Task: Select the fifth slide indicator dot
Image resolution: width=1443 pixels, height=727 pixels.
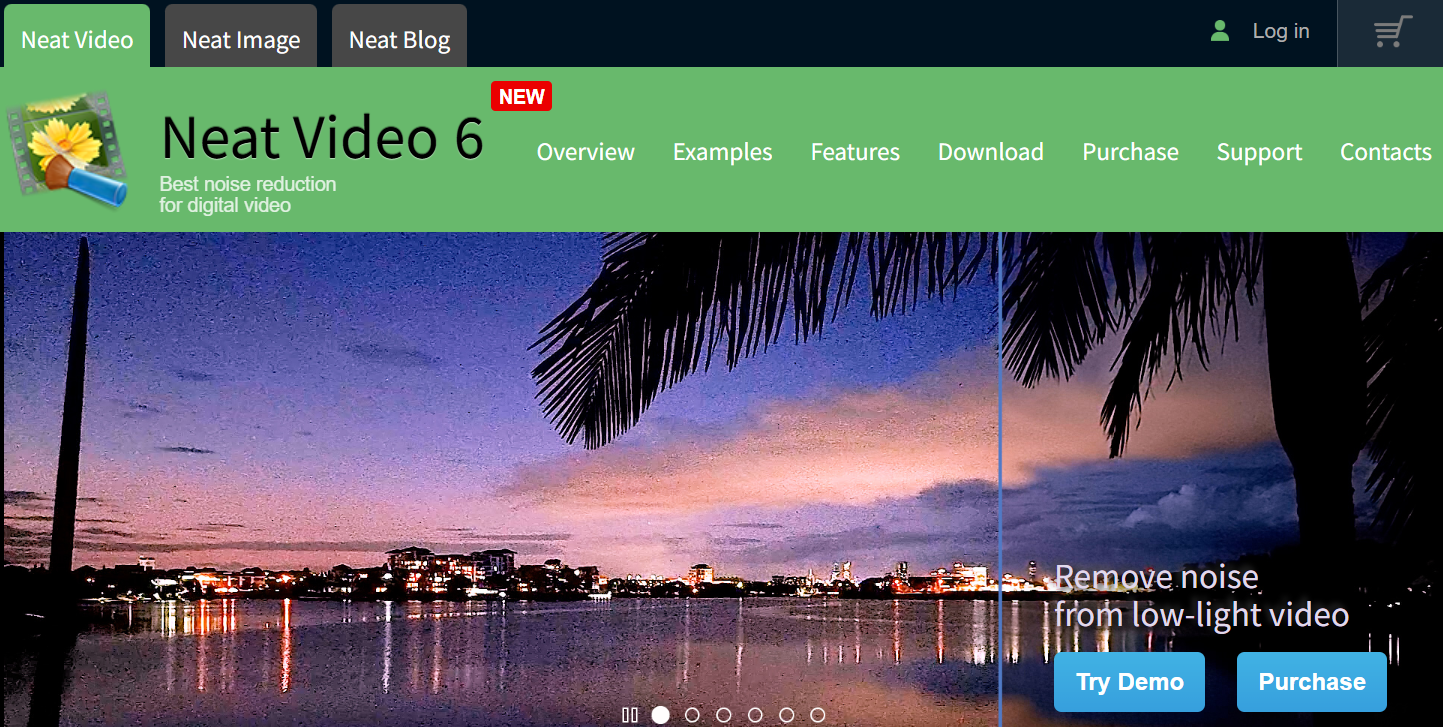Action: 786,715
